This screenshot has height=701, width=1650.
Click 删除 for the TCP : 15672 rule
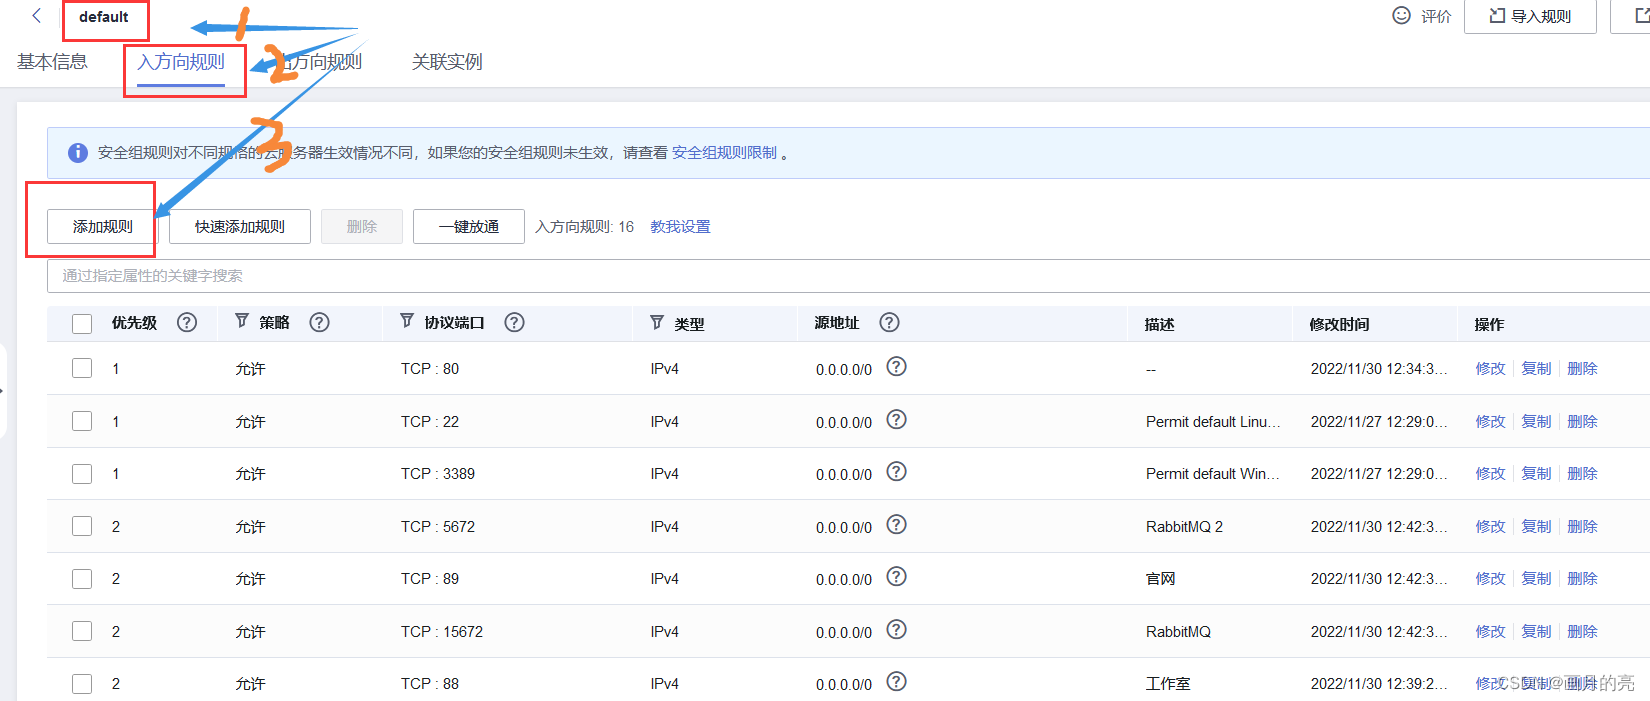point(1582,632)
